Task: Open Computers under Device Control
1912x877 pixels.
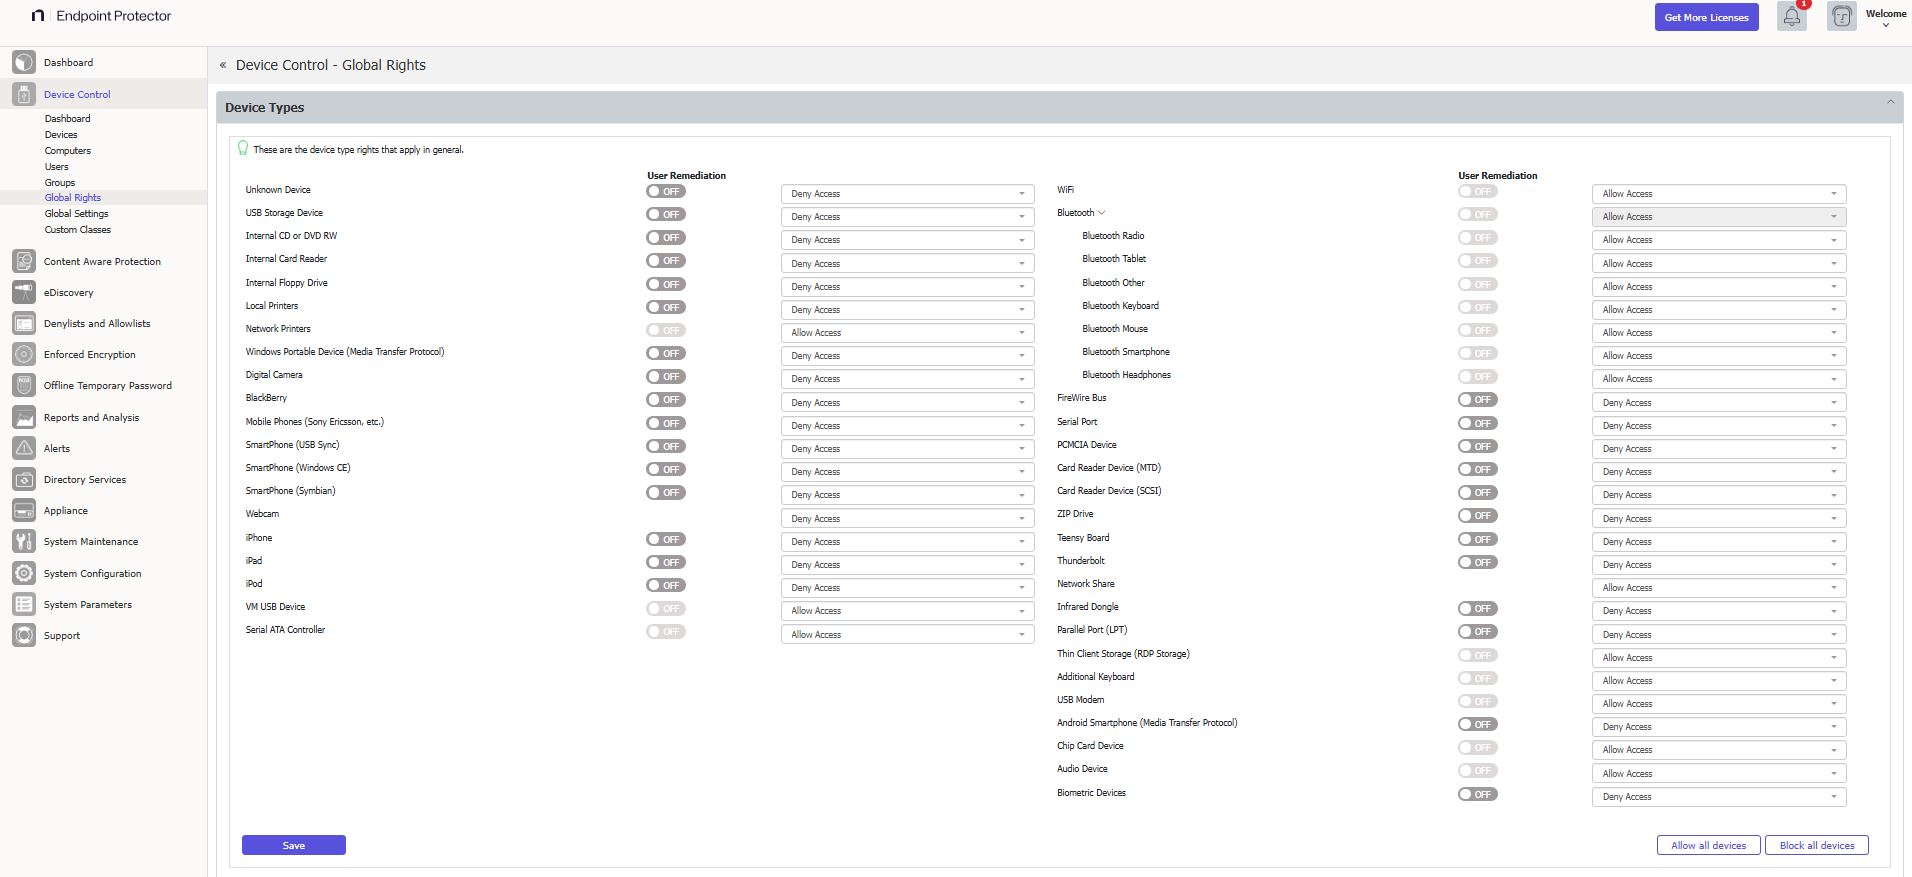Action: tap(68, 151)
